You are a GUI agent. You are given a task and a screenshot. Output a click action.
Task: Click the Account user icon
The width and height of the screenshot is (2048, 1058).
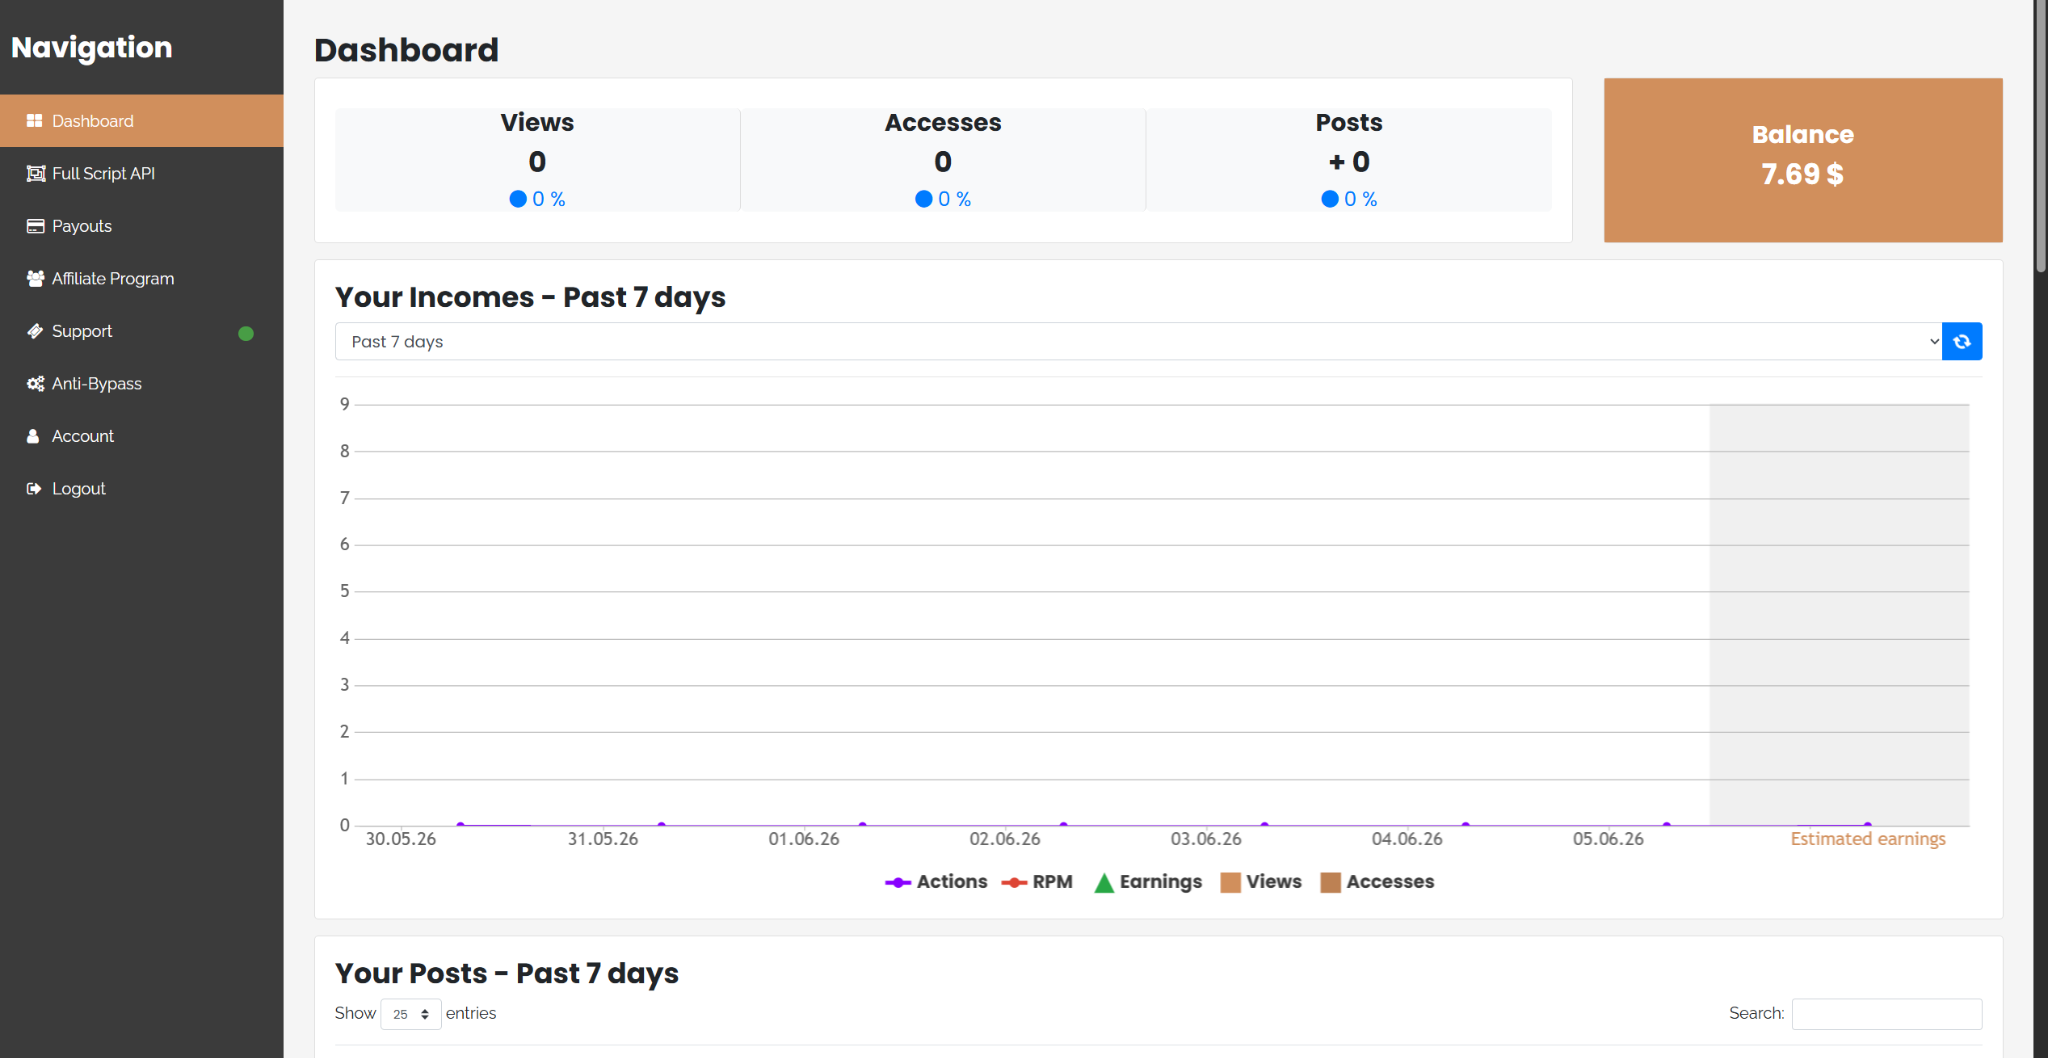[x=33, y=436]
